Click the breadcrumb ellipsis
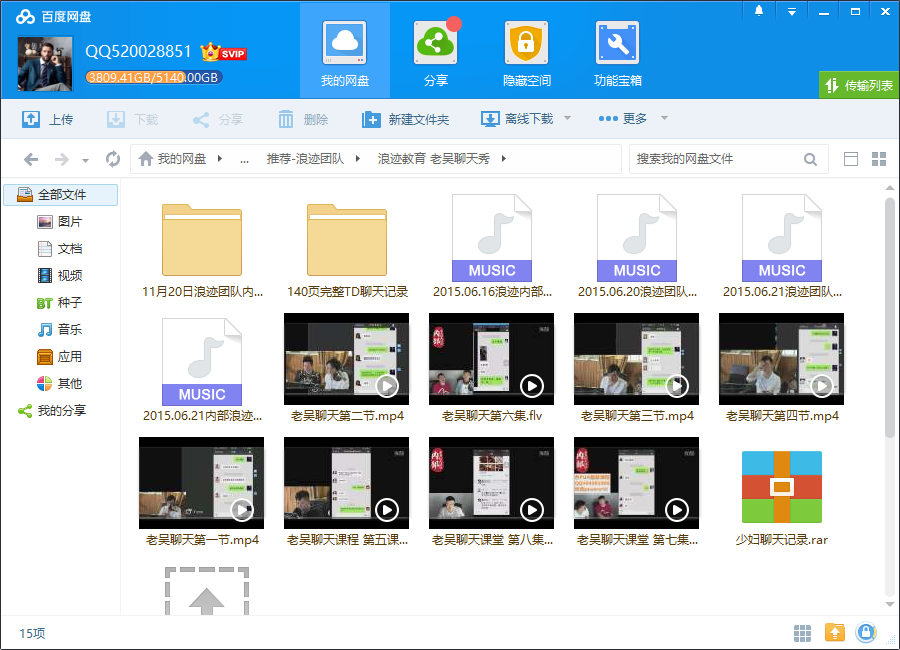The image size is (900, 650). (245, 160)
